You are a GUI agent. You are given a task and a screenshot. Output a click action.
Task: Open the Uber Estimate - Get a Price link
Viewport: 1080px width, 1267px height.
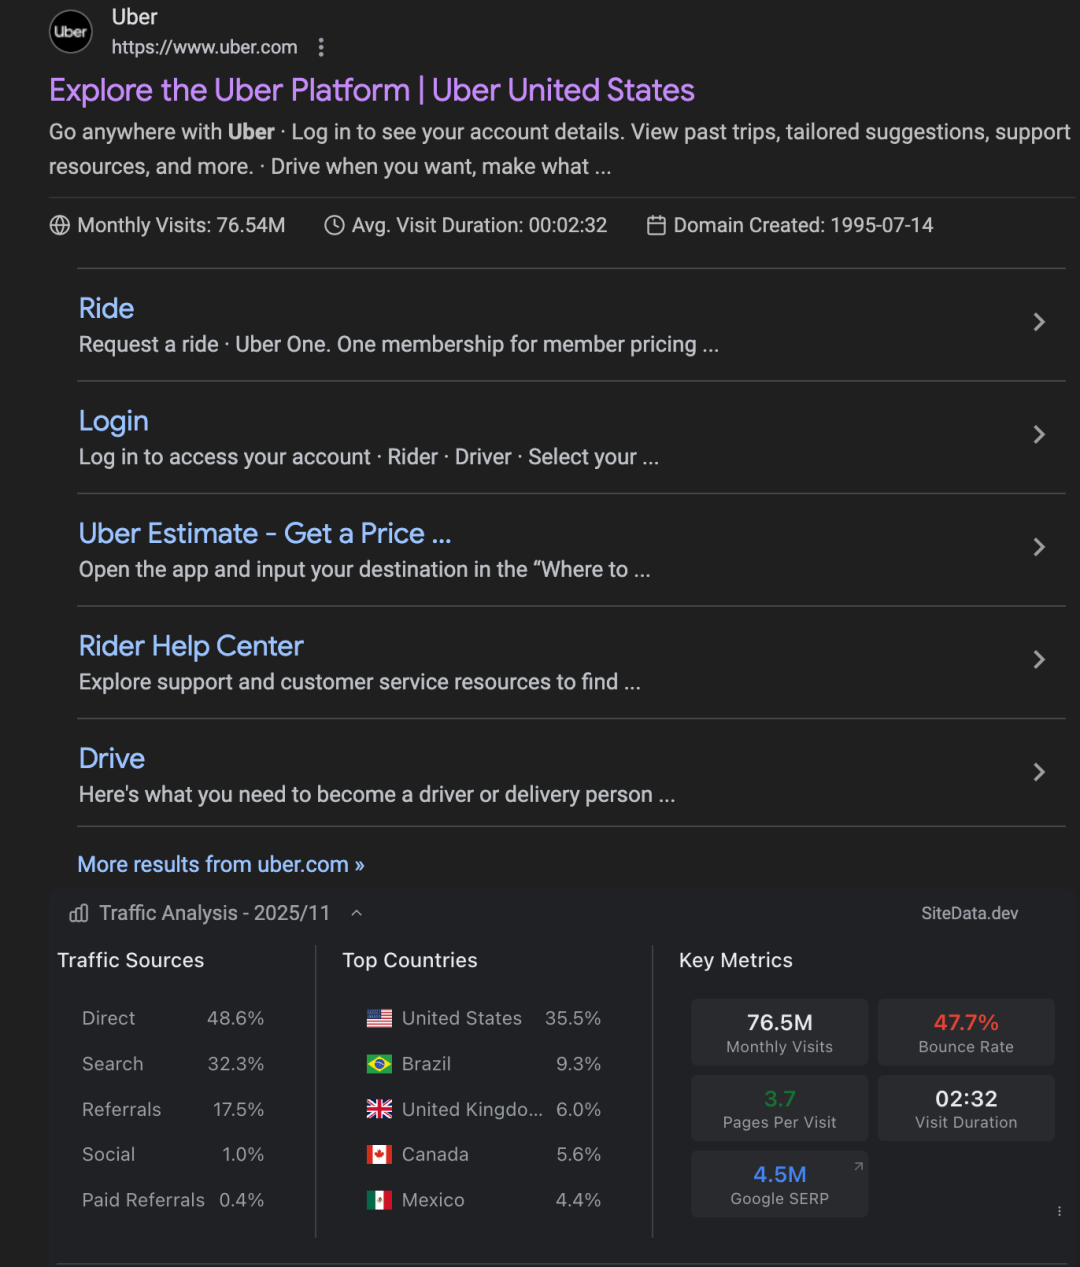point(265,534)
